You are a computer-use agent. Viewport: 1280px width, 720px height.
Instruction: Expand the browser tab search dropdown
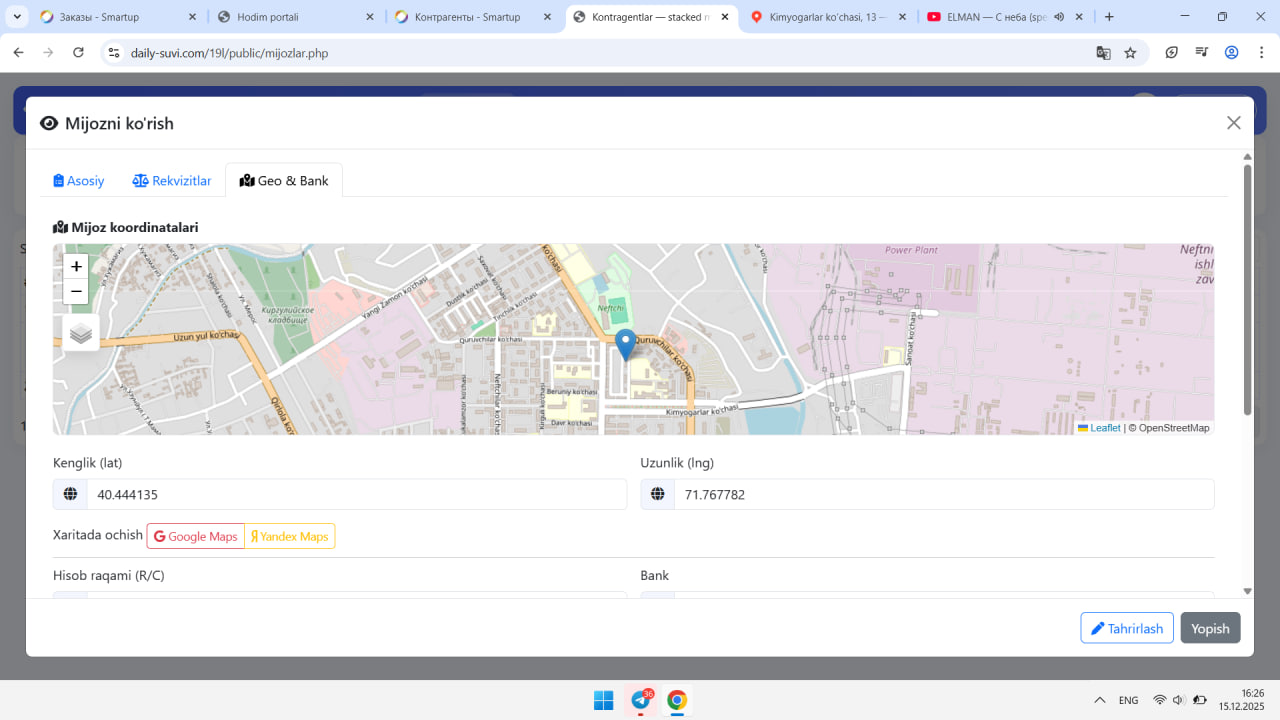tap(18, 17)
